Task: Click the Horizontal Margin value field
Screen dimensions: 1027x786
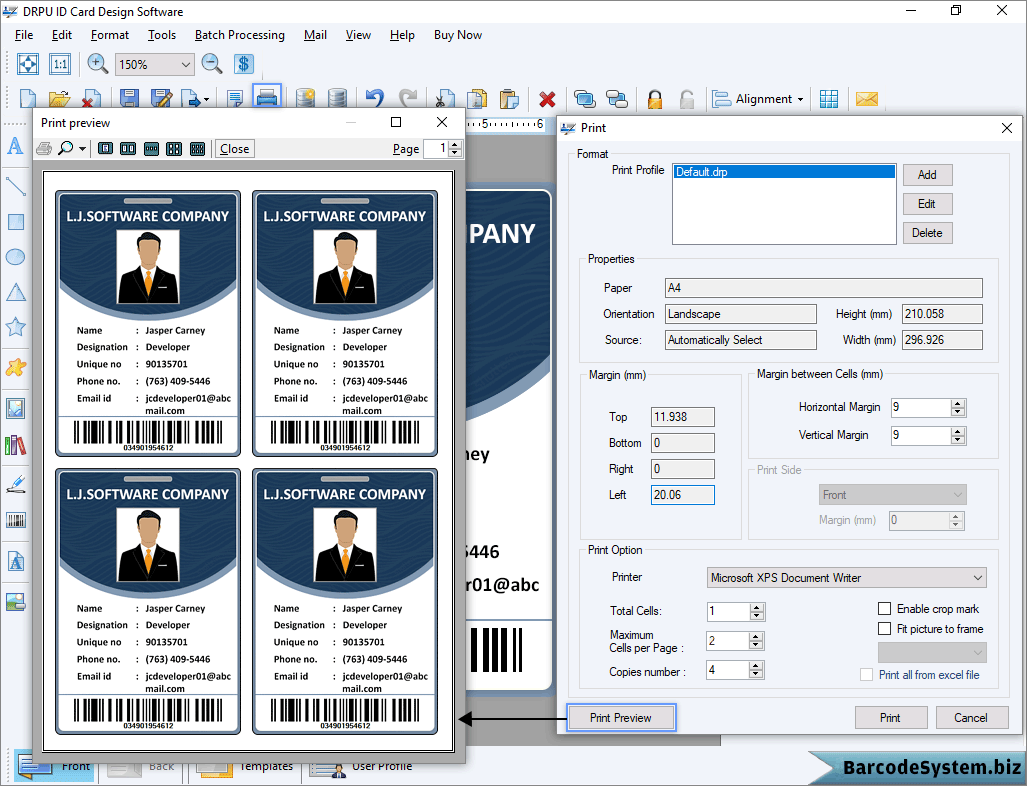Action: (921, 407)
